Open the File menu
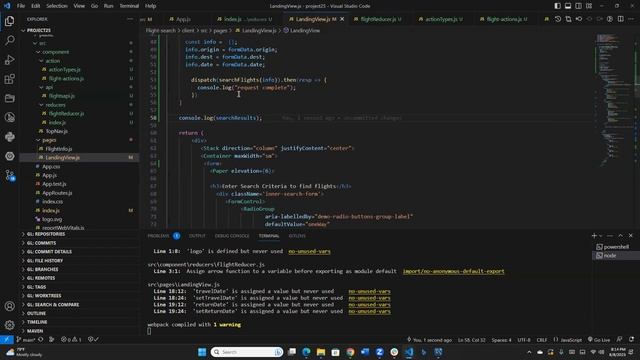 click(x=21, y=6)
